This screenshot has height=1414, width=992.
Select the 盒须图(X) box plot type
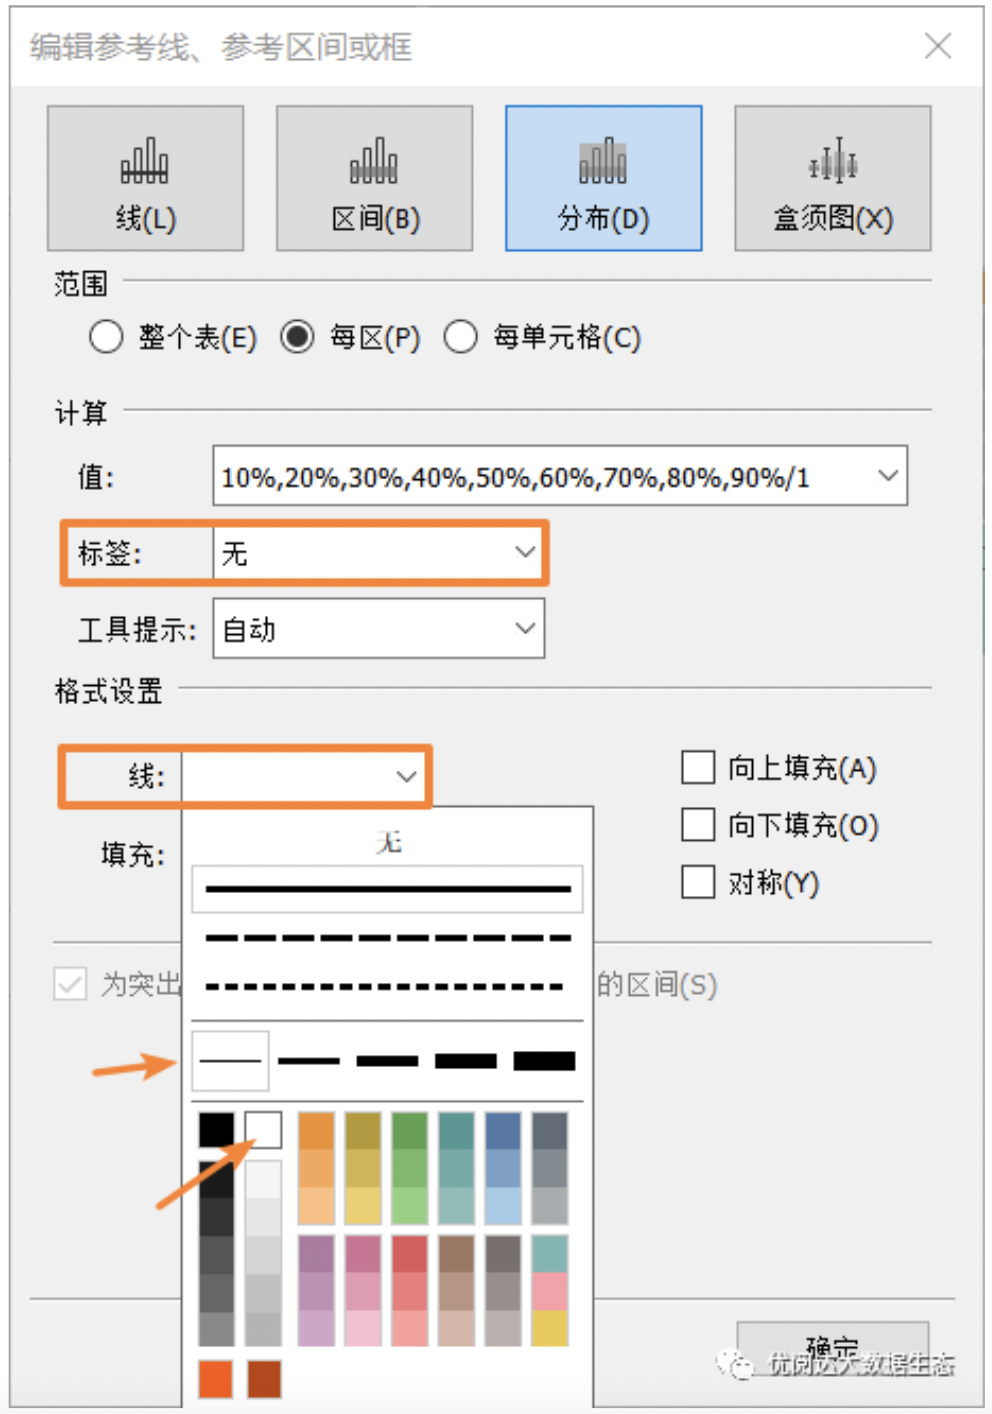click(832, 178)
